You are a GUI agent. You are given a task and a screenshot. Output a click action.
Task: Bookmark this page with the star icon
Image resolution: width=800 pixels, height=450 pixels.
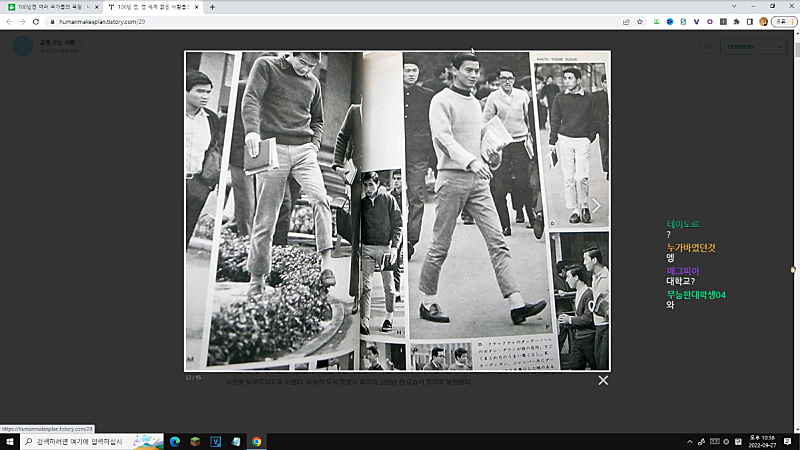pos(639,21)
